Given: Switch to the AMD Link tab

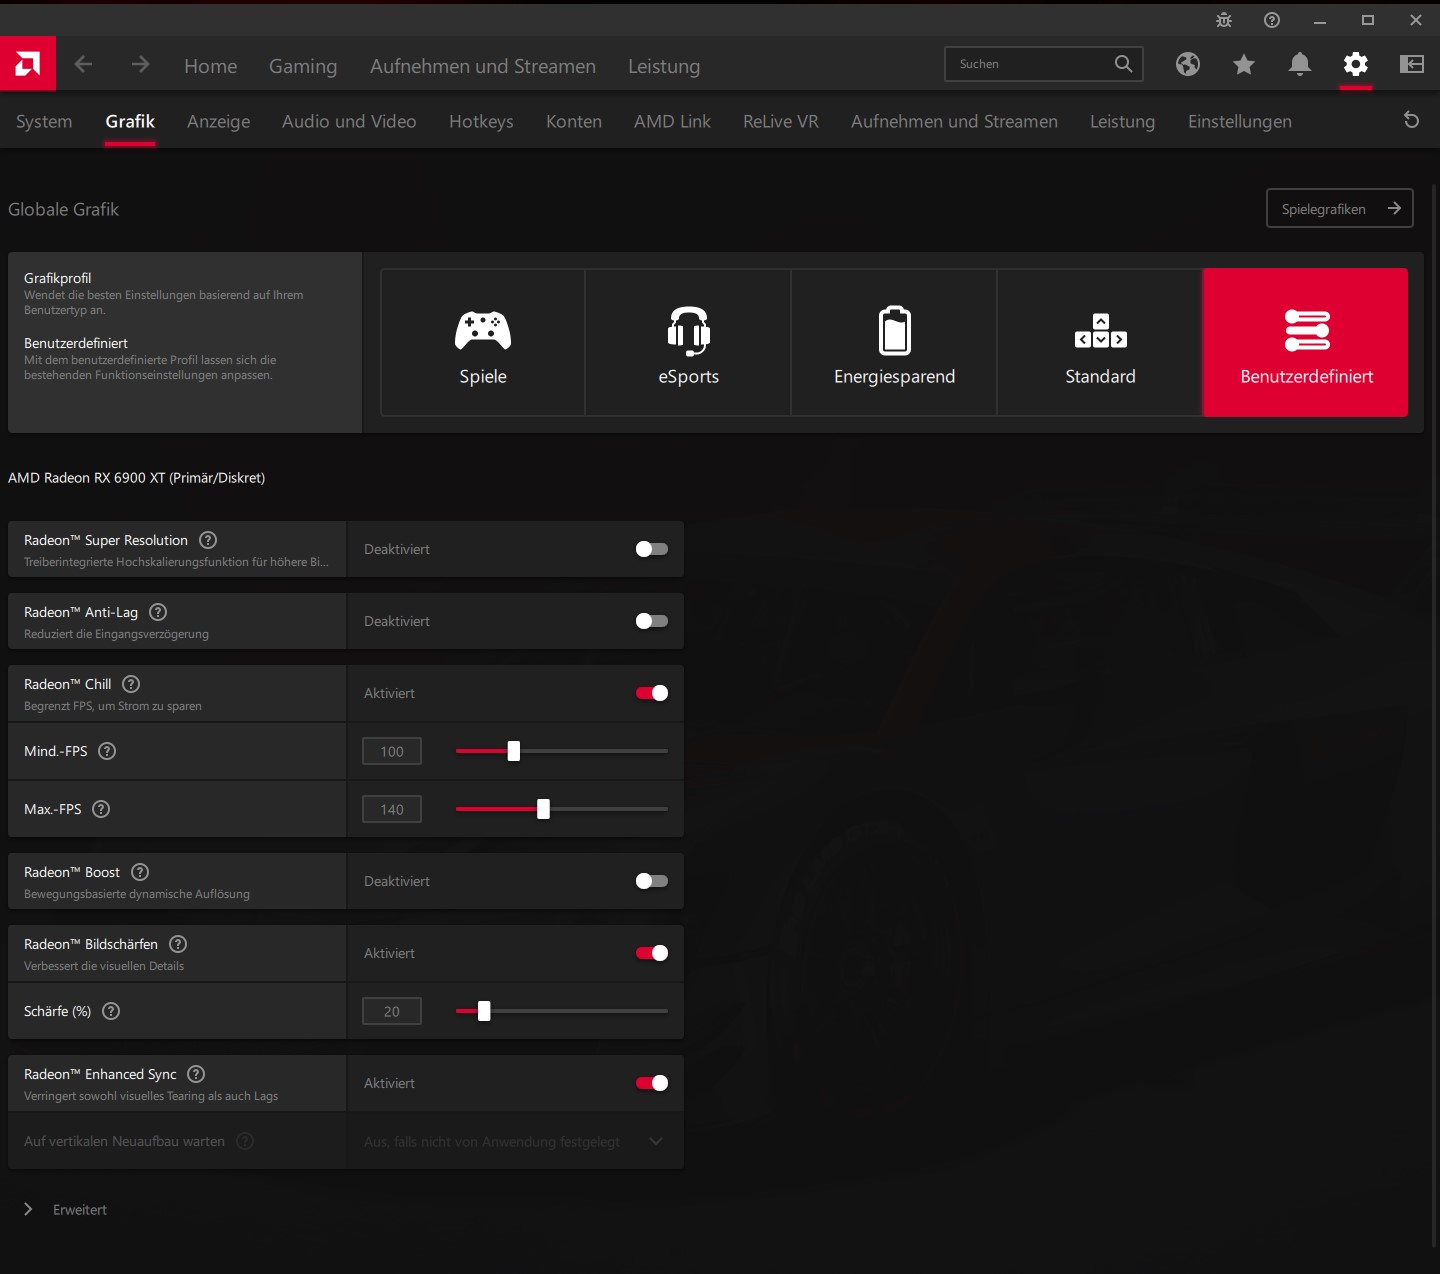Looking at the screenshot, I should (x=672, y=121).
